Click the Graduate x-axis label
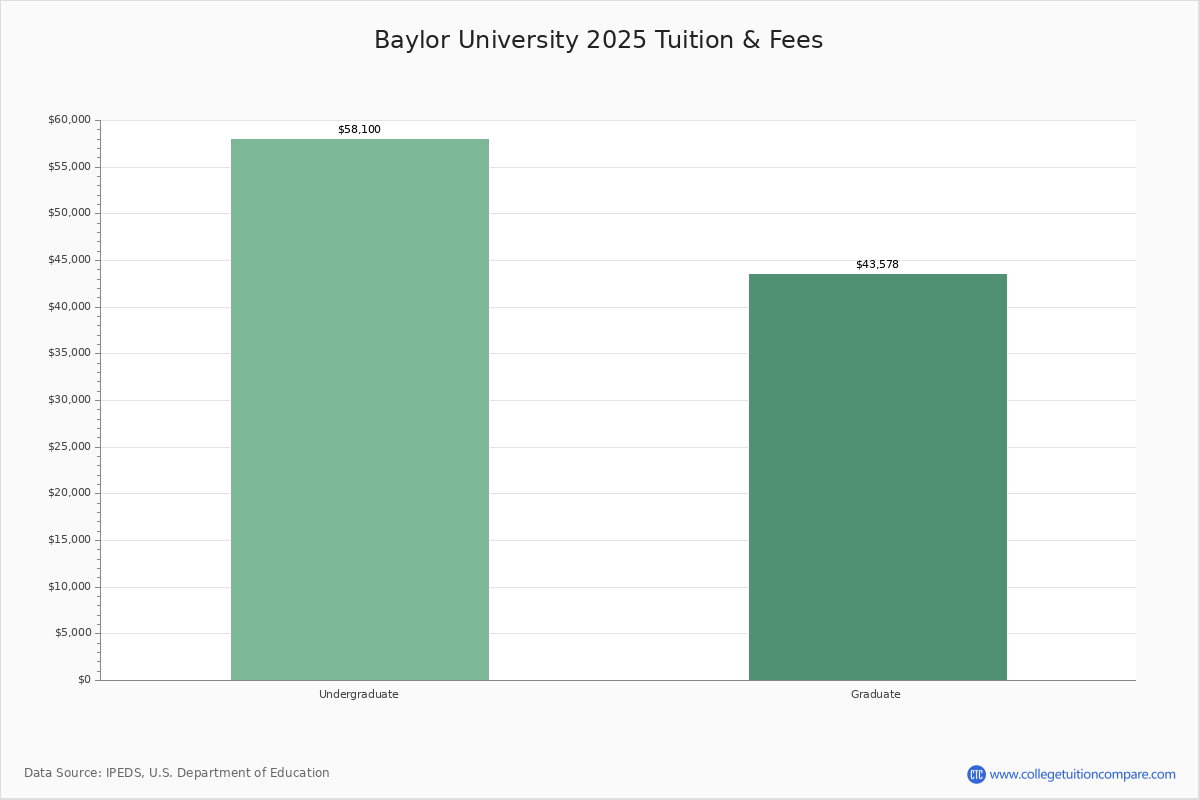1200x800 pixels. [x=876, y=694]
